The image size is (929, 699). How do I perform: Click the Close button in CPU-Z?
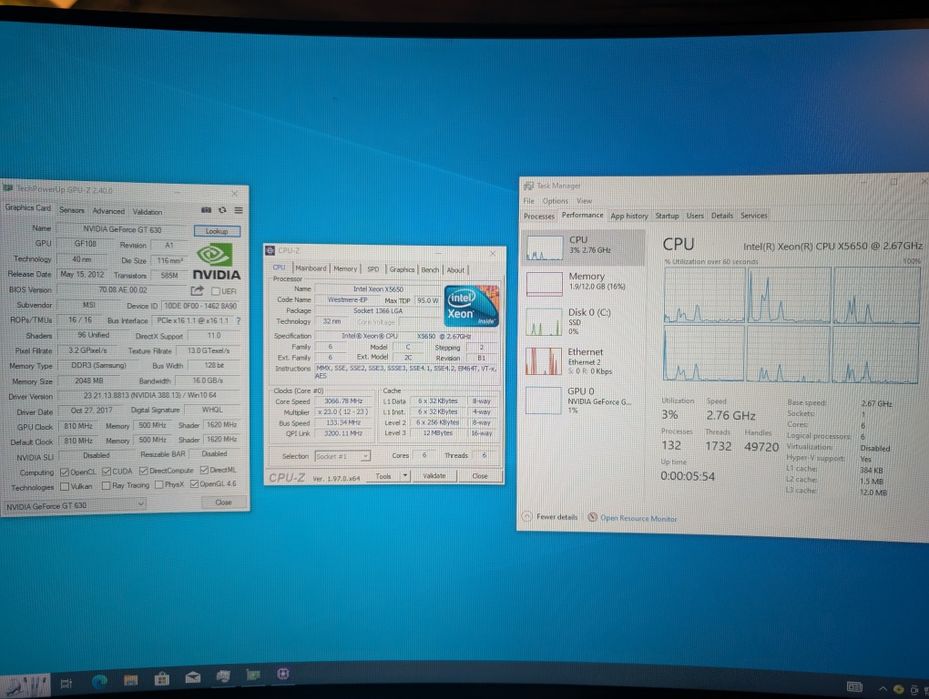point(480,476)
